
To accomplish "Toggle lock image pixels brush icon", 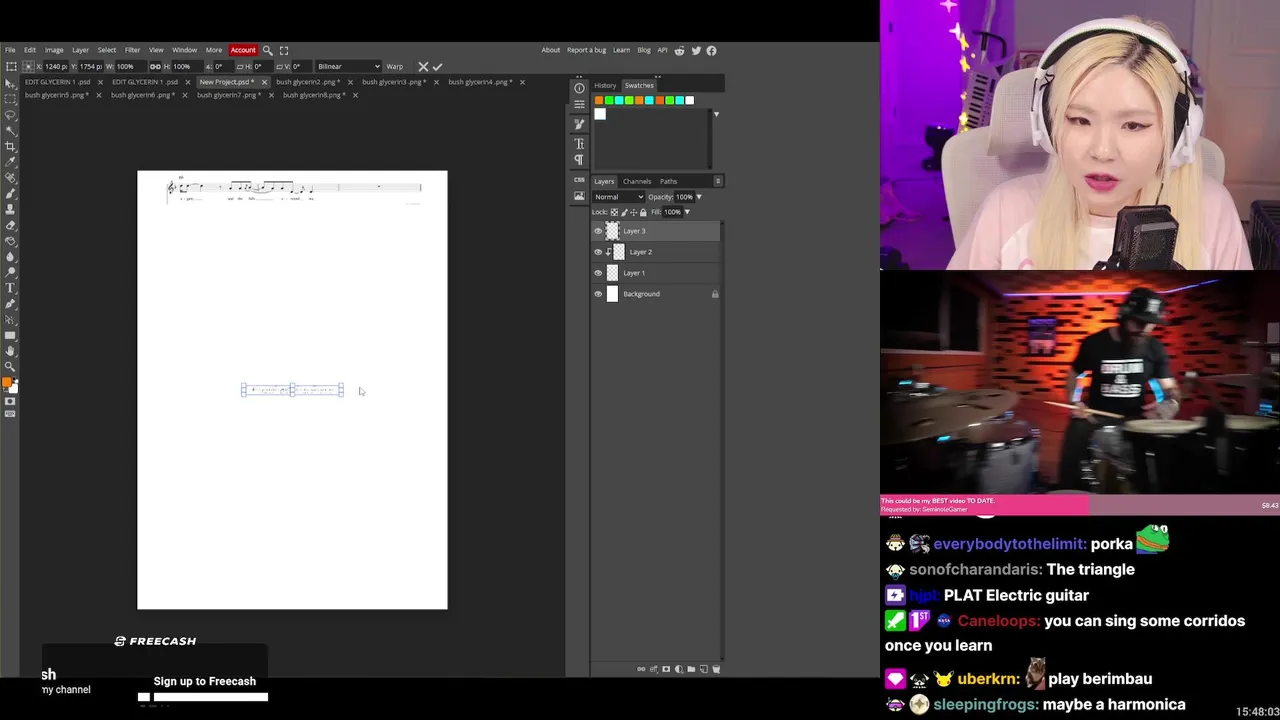I will coord(623,212).
